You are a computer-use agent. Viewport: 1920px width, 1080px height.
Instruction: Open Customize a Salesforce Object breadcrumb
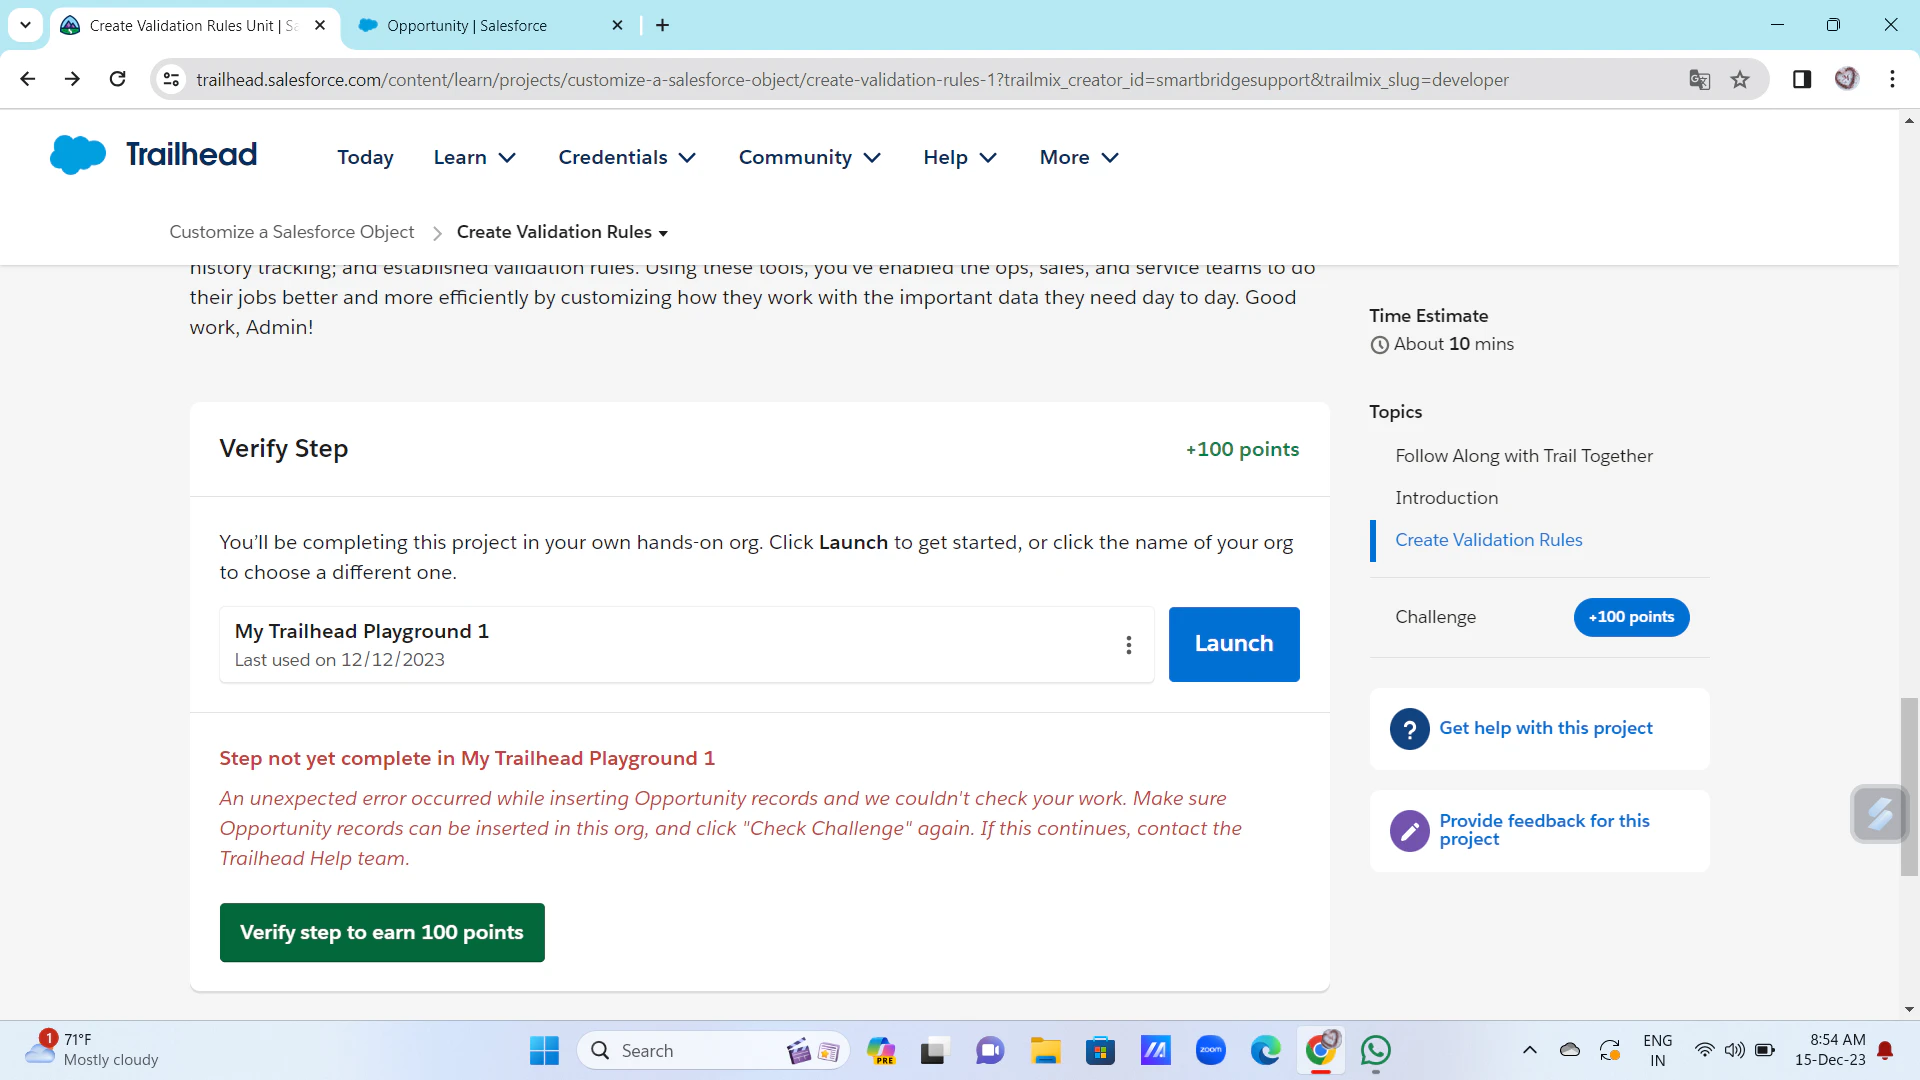291,232
